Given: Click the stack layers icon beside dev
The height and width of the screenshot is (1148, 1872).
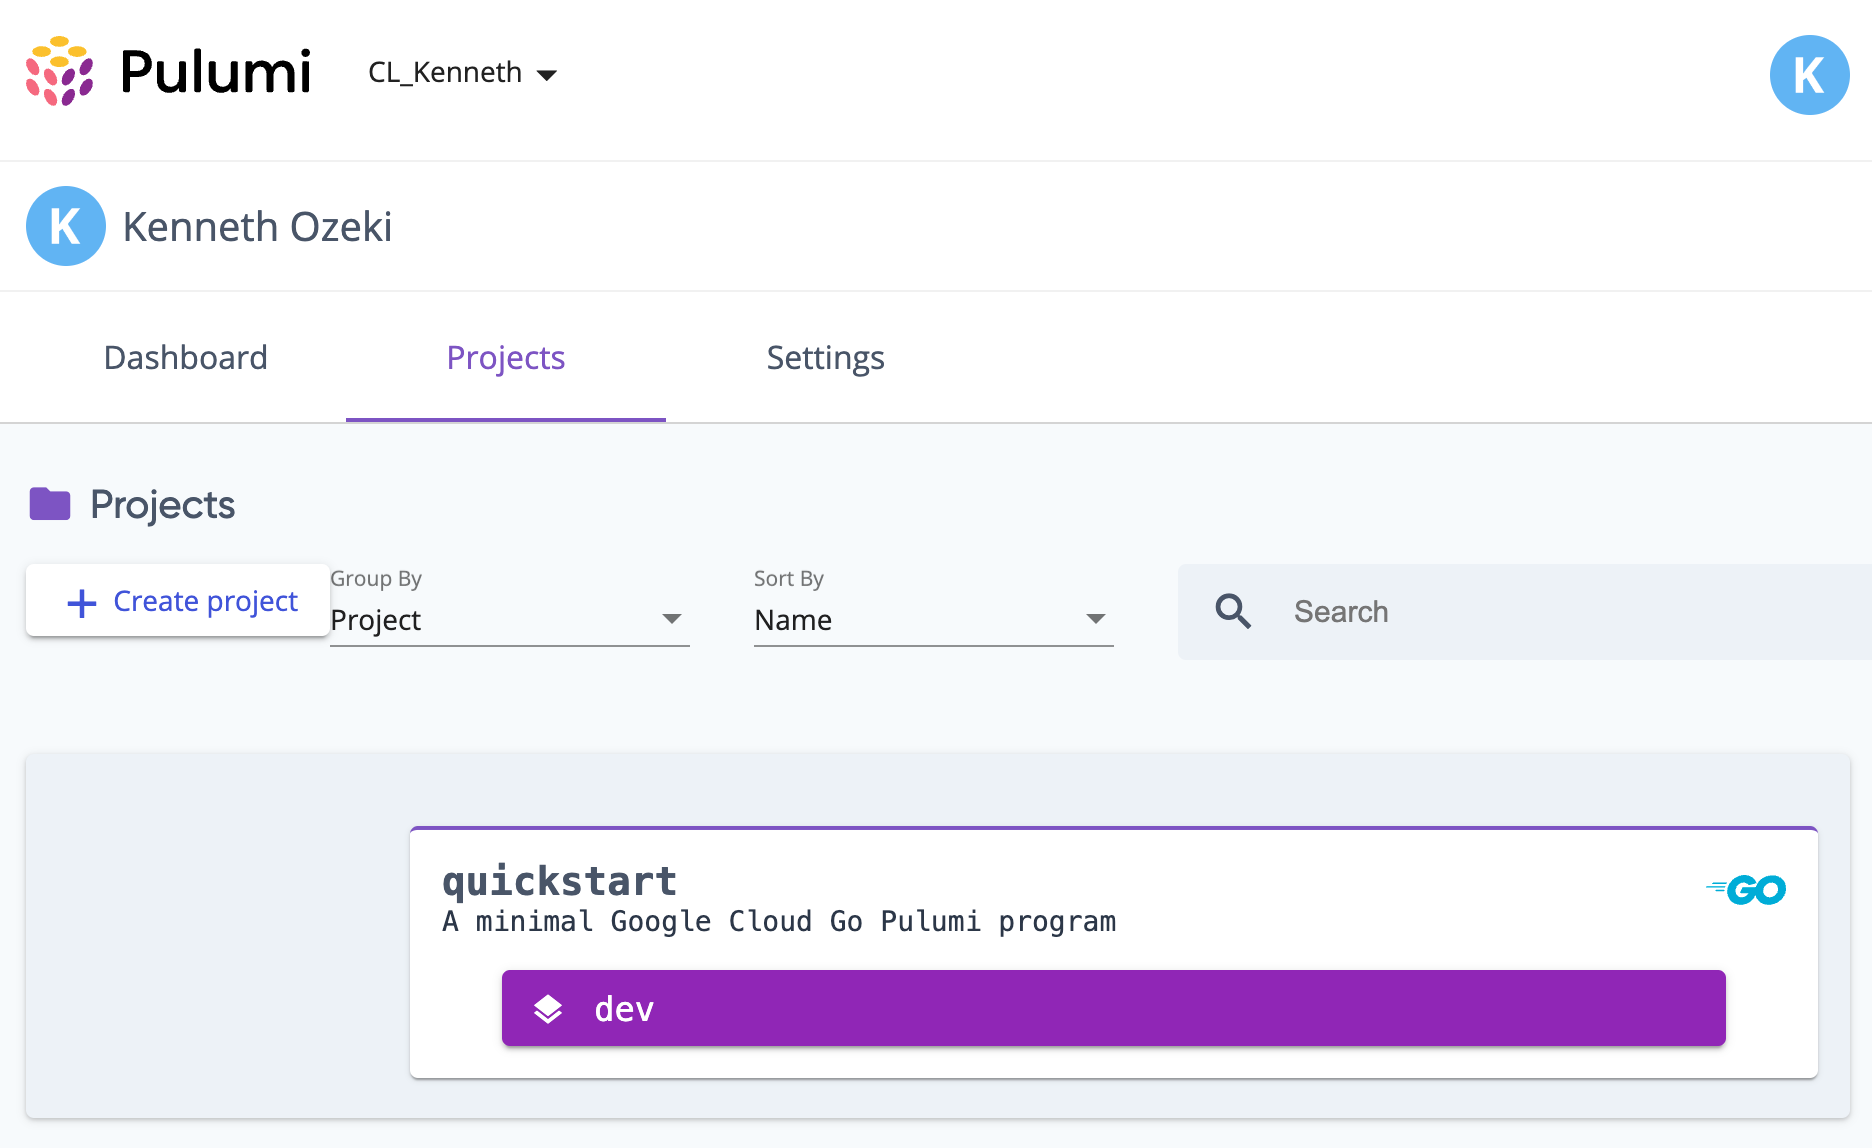Looking at the screenshot, I should [x=548, y=1009].
